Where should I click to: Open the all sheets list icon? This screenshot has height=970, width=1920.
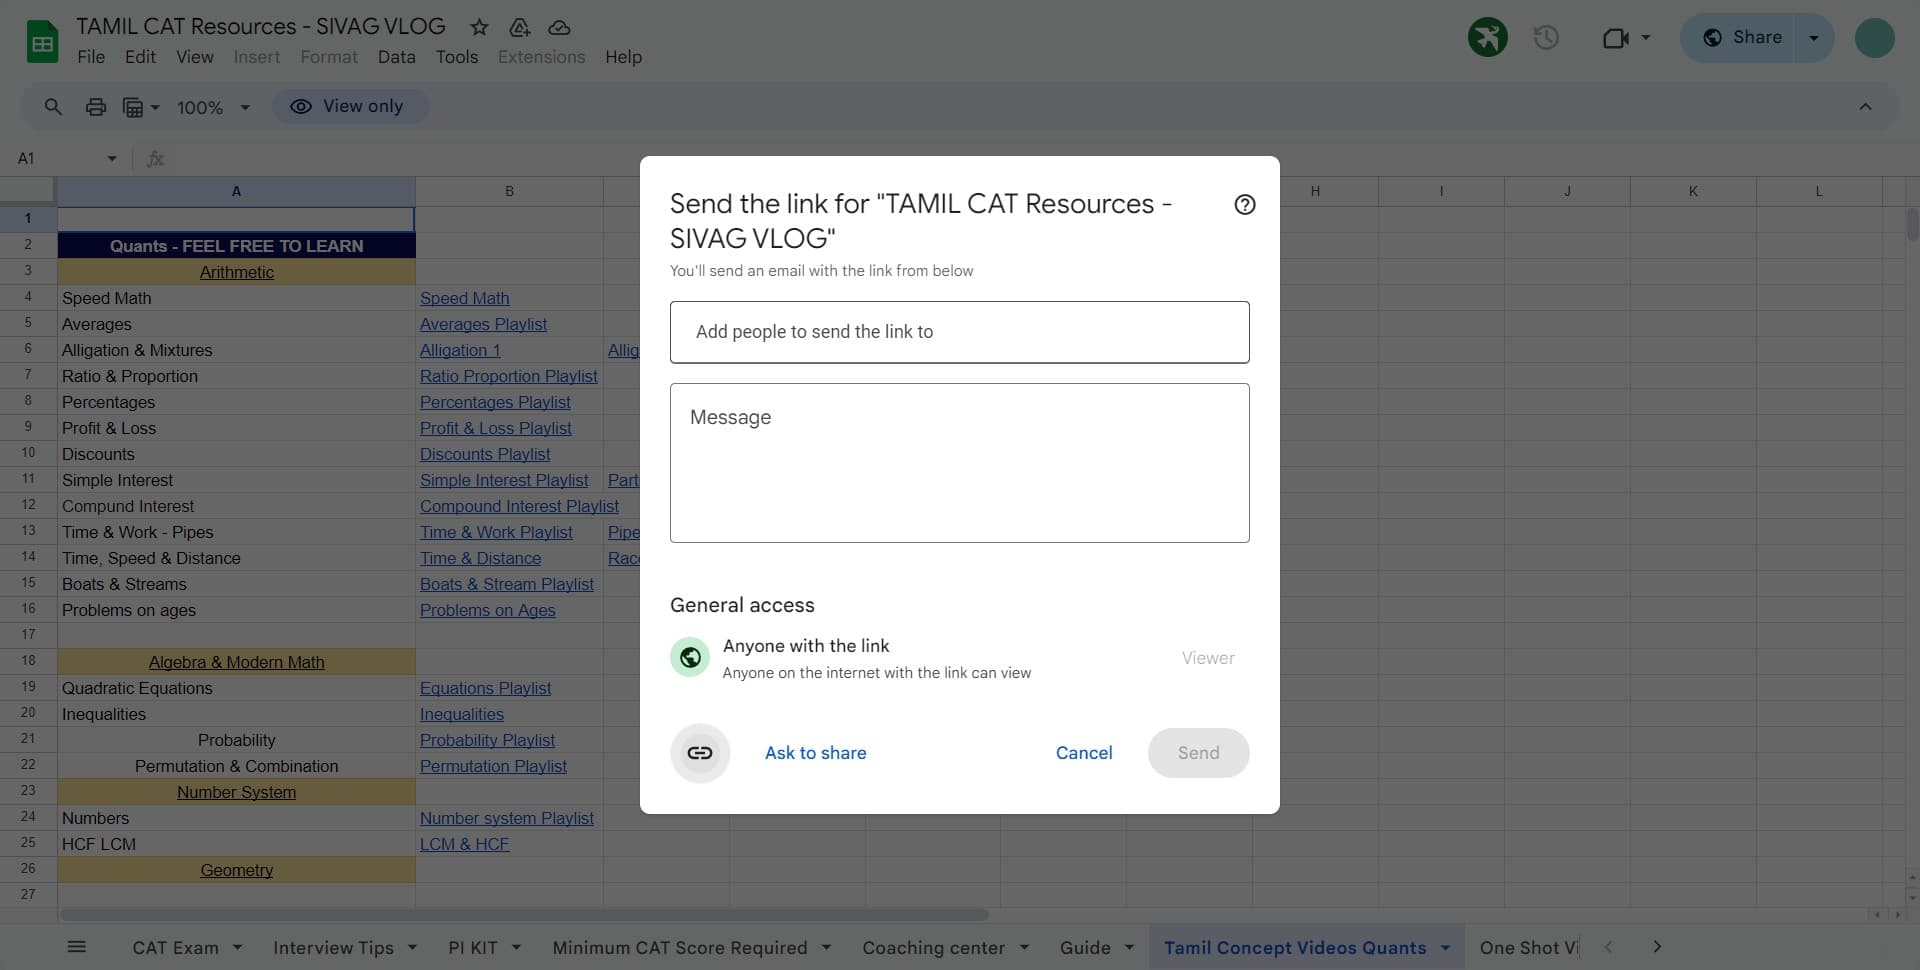pos(77,947)
